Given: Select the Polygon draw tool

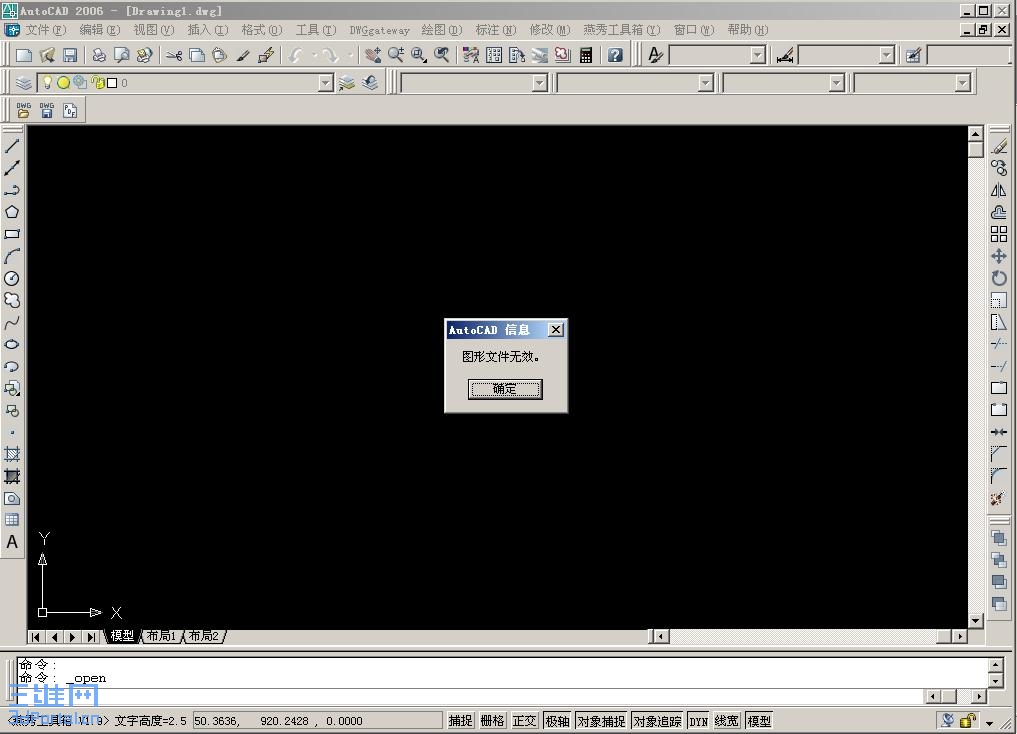Looking at the screenshot, I should (x=12, y=212).
